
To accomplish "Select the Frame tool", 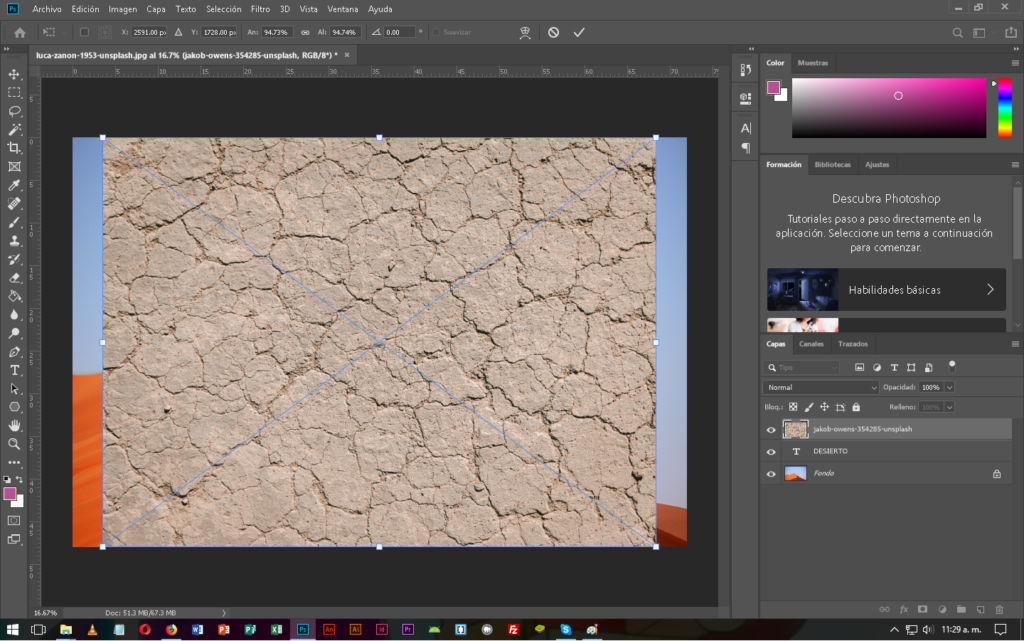I will 14,166.
